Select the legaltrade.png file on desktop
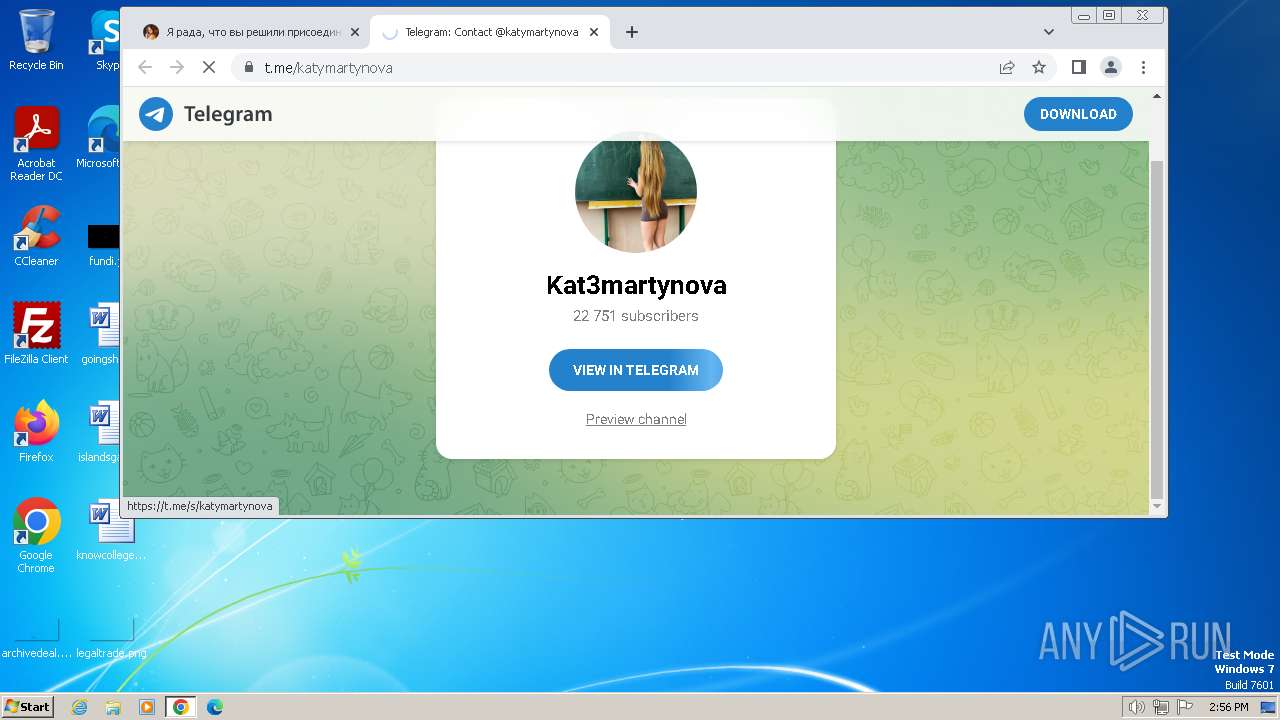Image resolution: width=1280 pixels, height=720 pixels. click(x=112, y=637)
